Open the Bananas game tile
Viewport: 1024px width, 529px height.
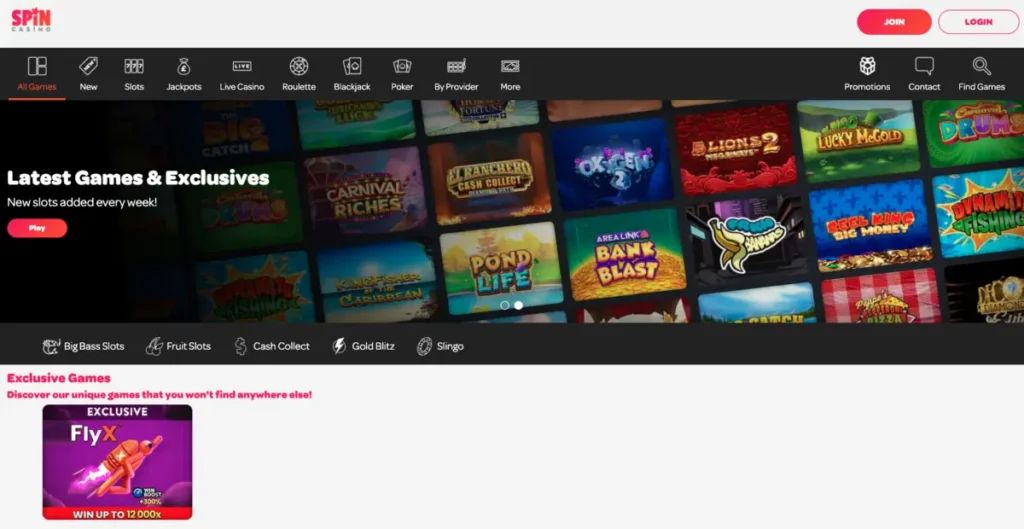(x=747, y=240)
